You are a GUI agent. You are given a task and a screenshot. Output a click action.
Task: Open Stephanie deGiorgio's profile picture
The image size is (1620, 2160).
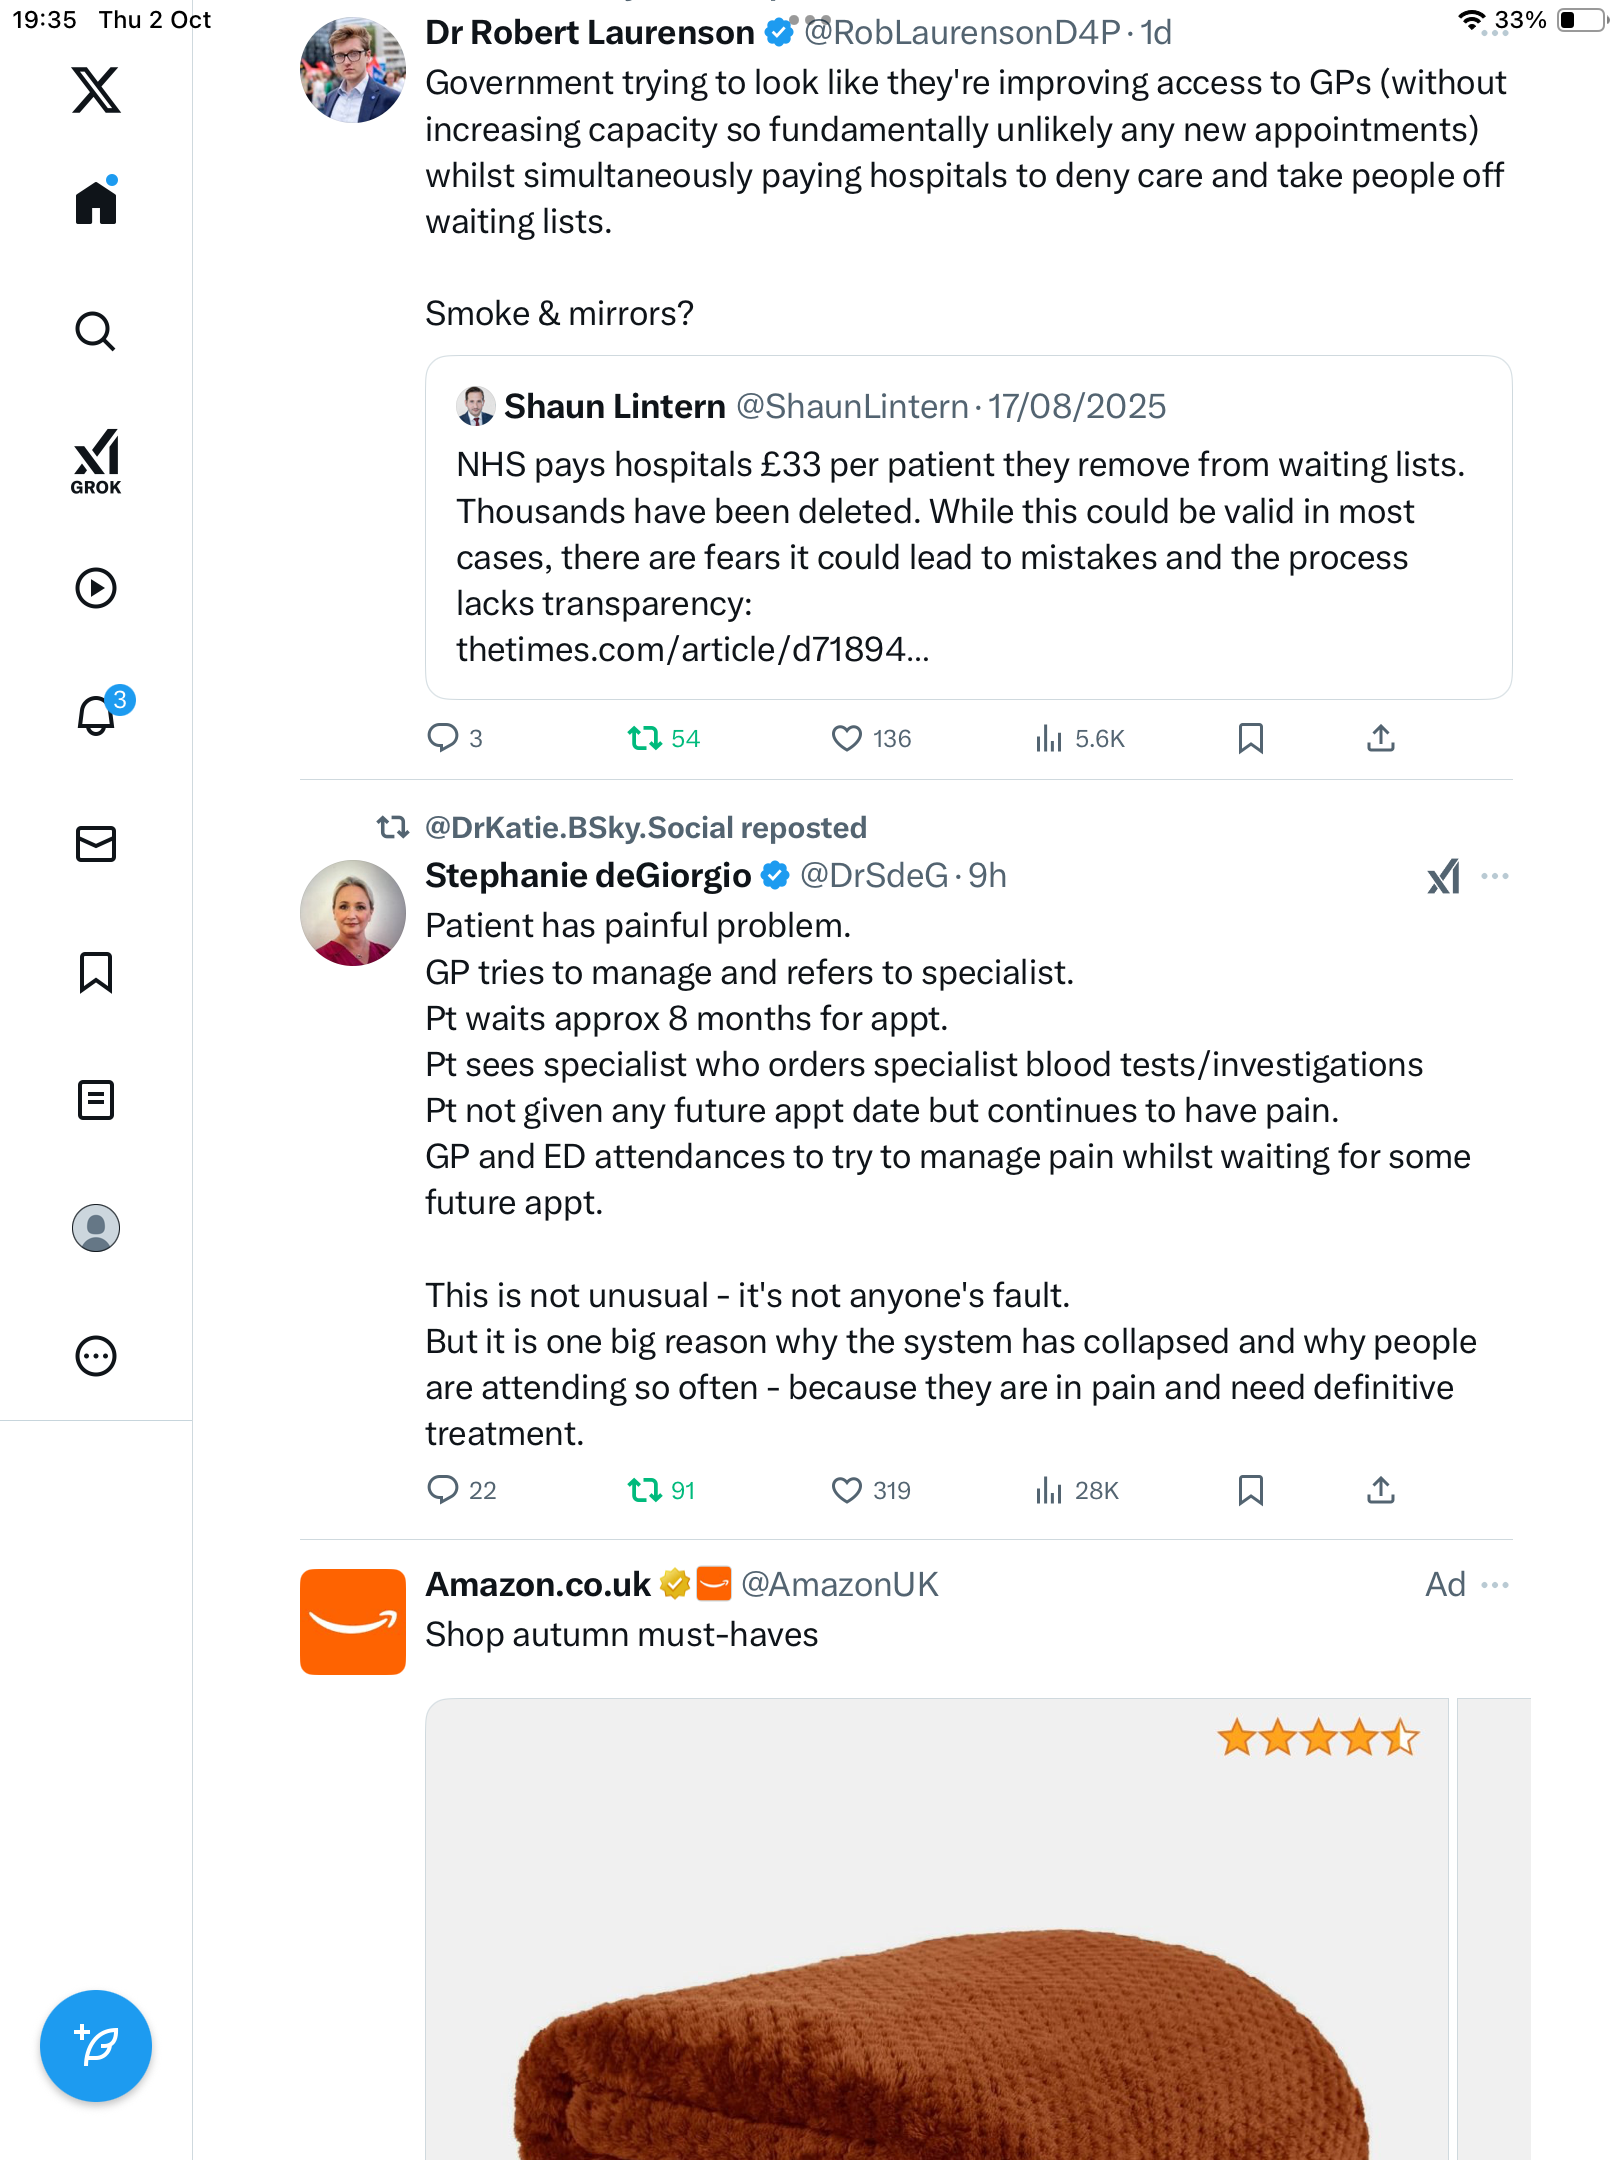coord(352,913)
